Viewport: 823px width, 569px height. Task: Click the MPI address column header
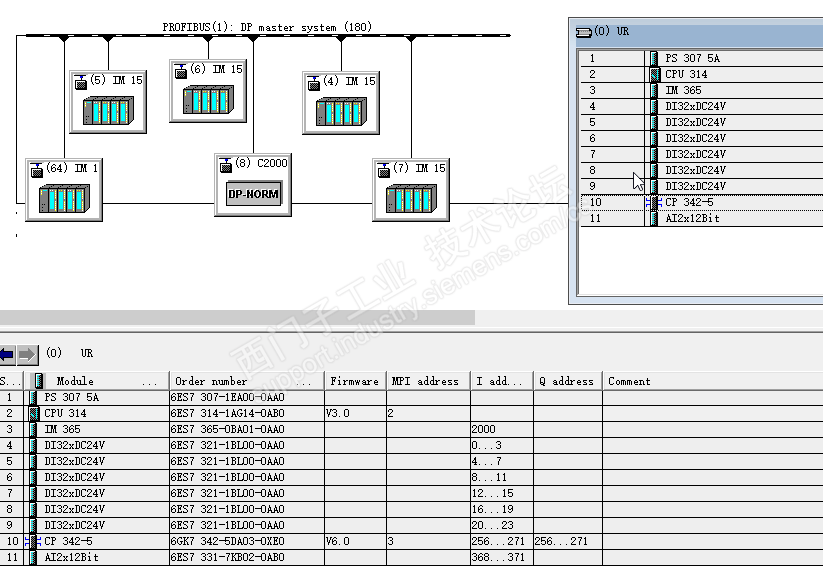click(x=428, y=381)
